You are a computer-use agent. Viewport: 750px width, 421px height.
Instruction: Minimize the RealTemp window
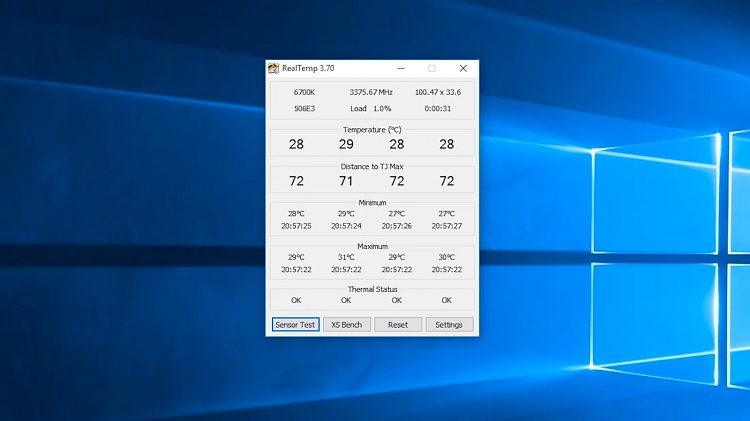click(x=401, y=68)
